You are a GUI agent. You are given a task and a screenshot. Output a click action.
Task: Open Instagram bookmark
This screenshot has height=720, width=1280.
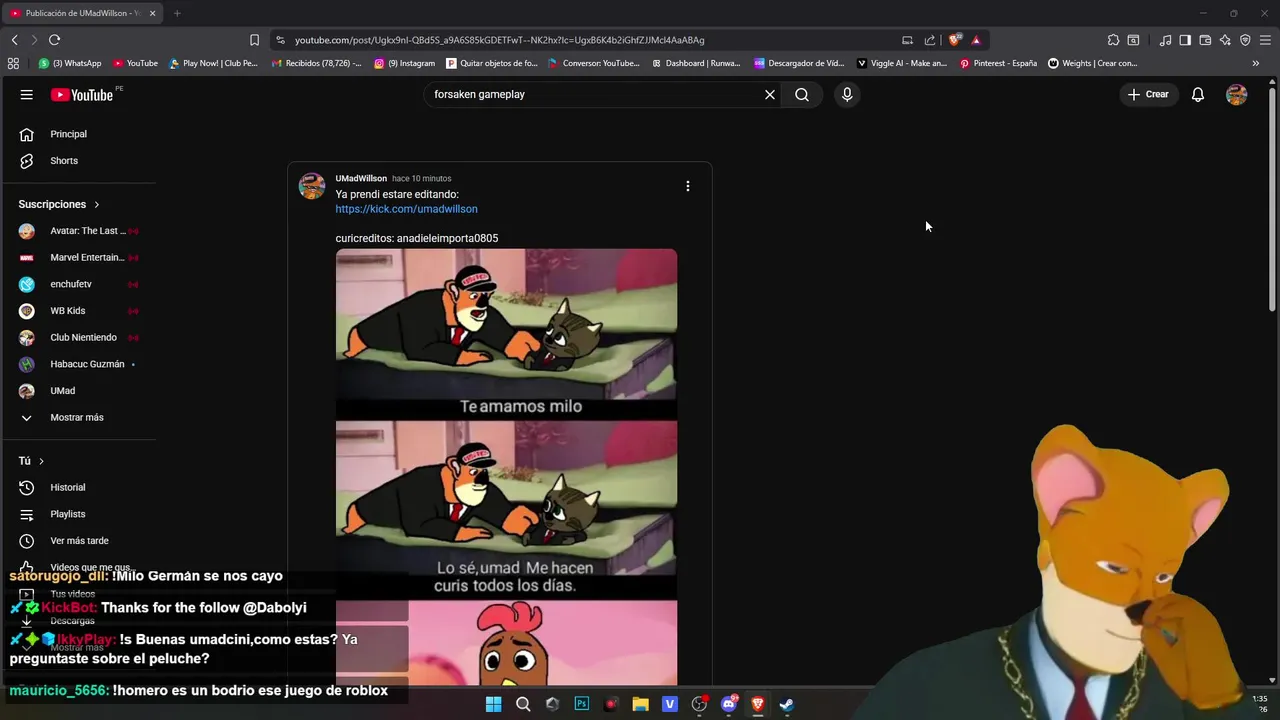(405, 63)
